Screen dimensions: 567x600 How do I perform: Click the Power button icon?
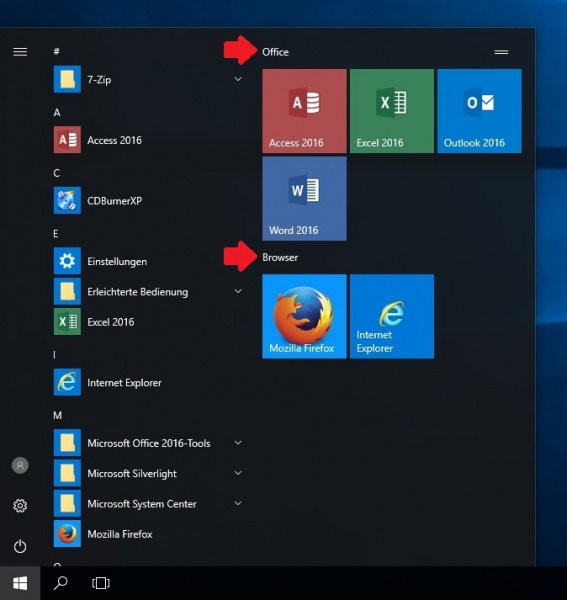click(20, 546)
